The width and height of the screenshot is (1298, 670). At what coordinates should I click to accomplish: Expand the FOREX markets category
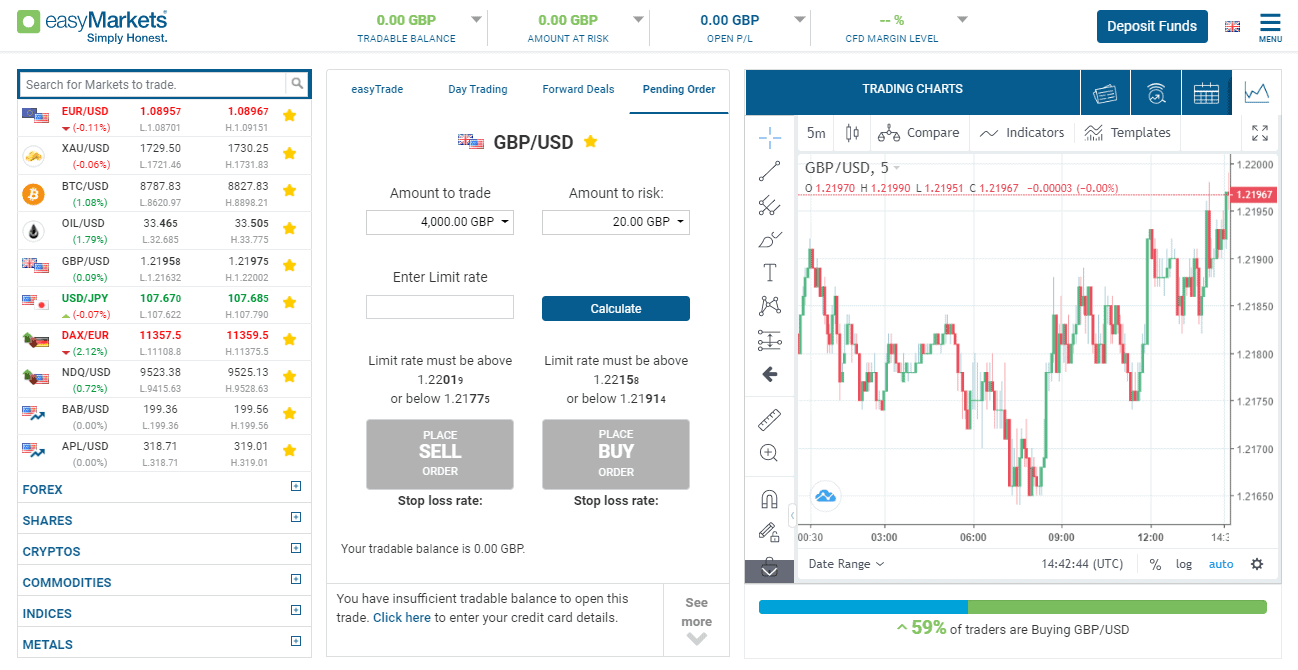point(295,487)
